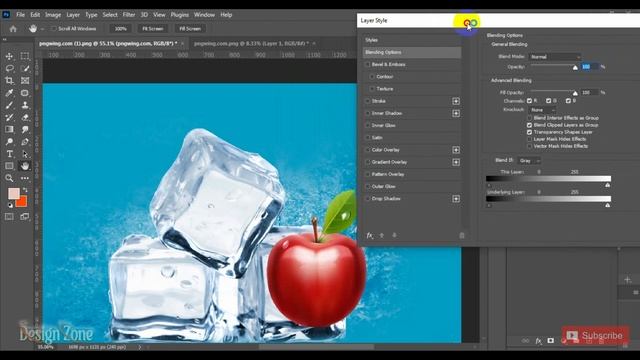Select the Eyedropper tool

point(9,93)
